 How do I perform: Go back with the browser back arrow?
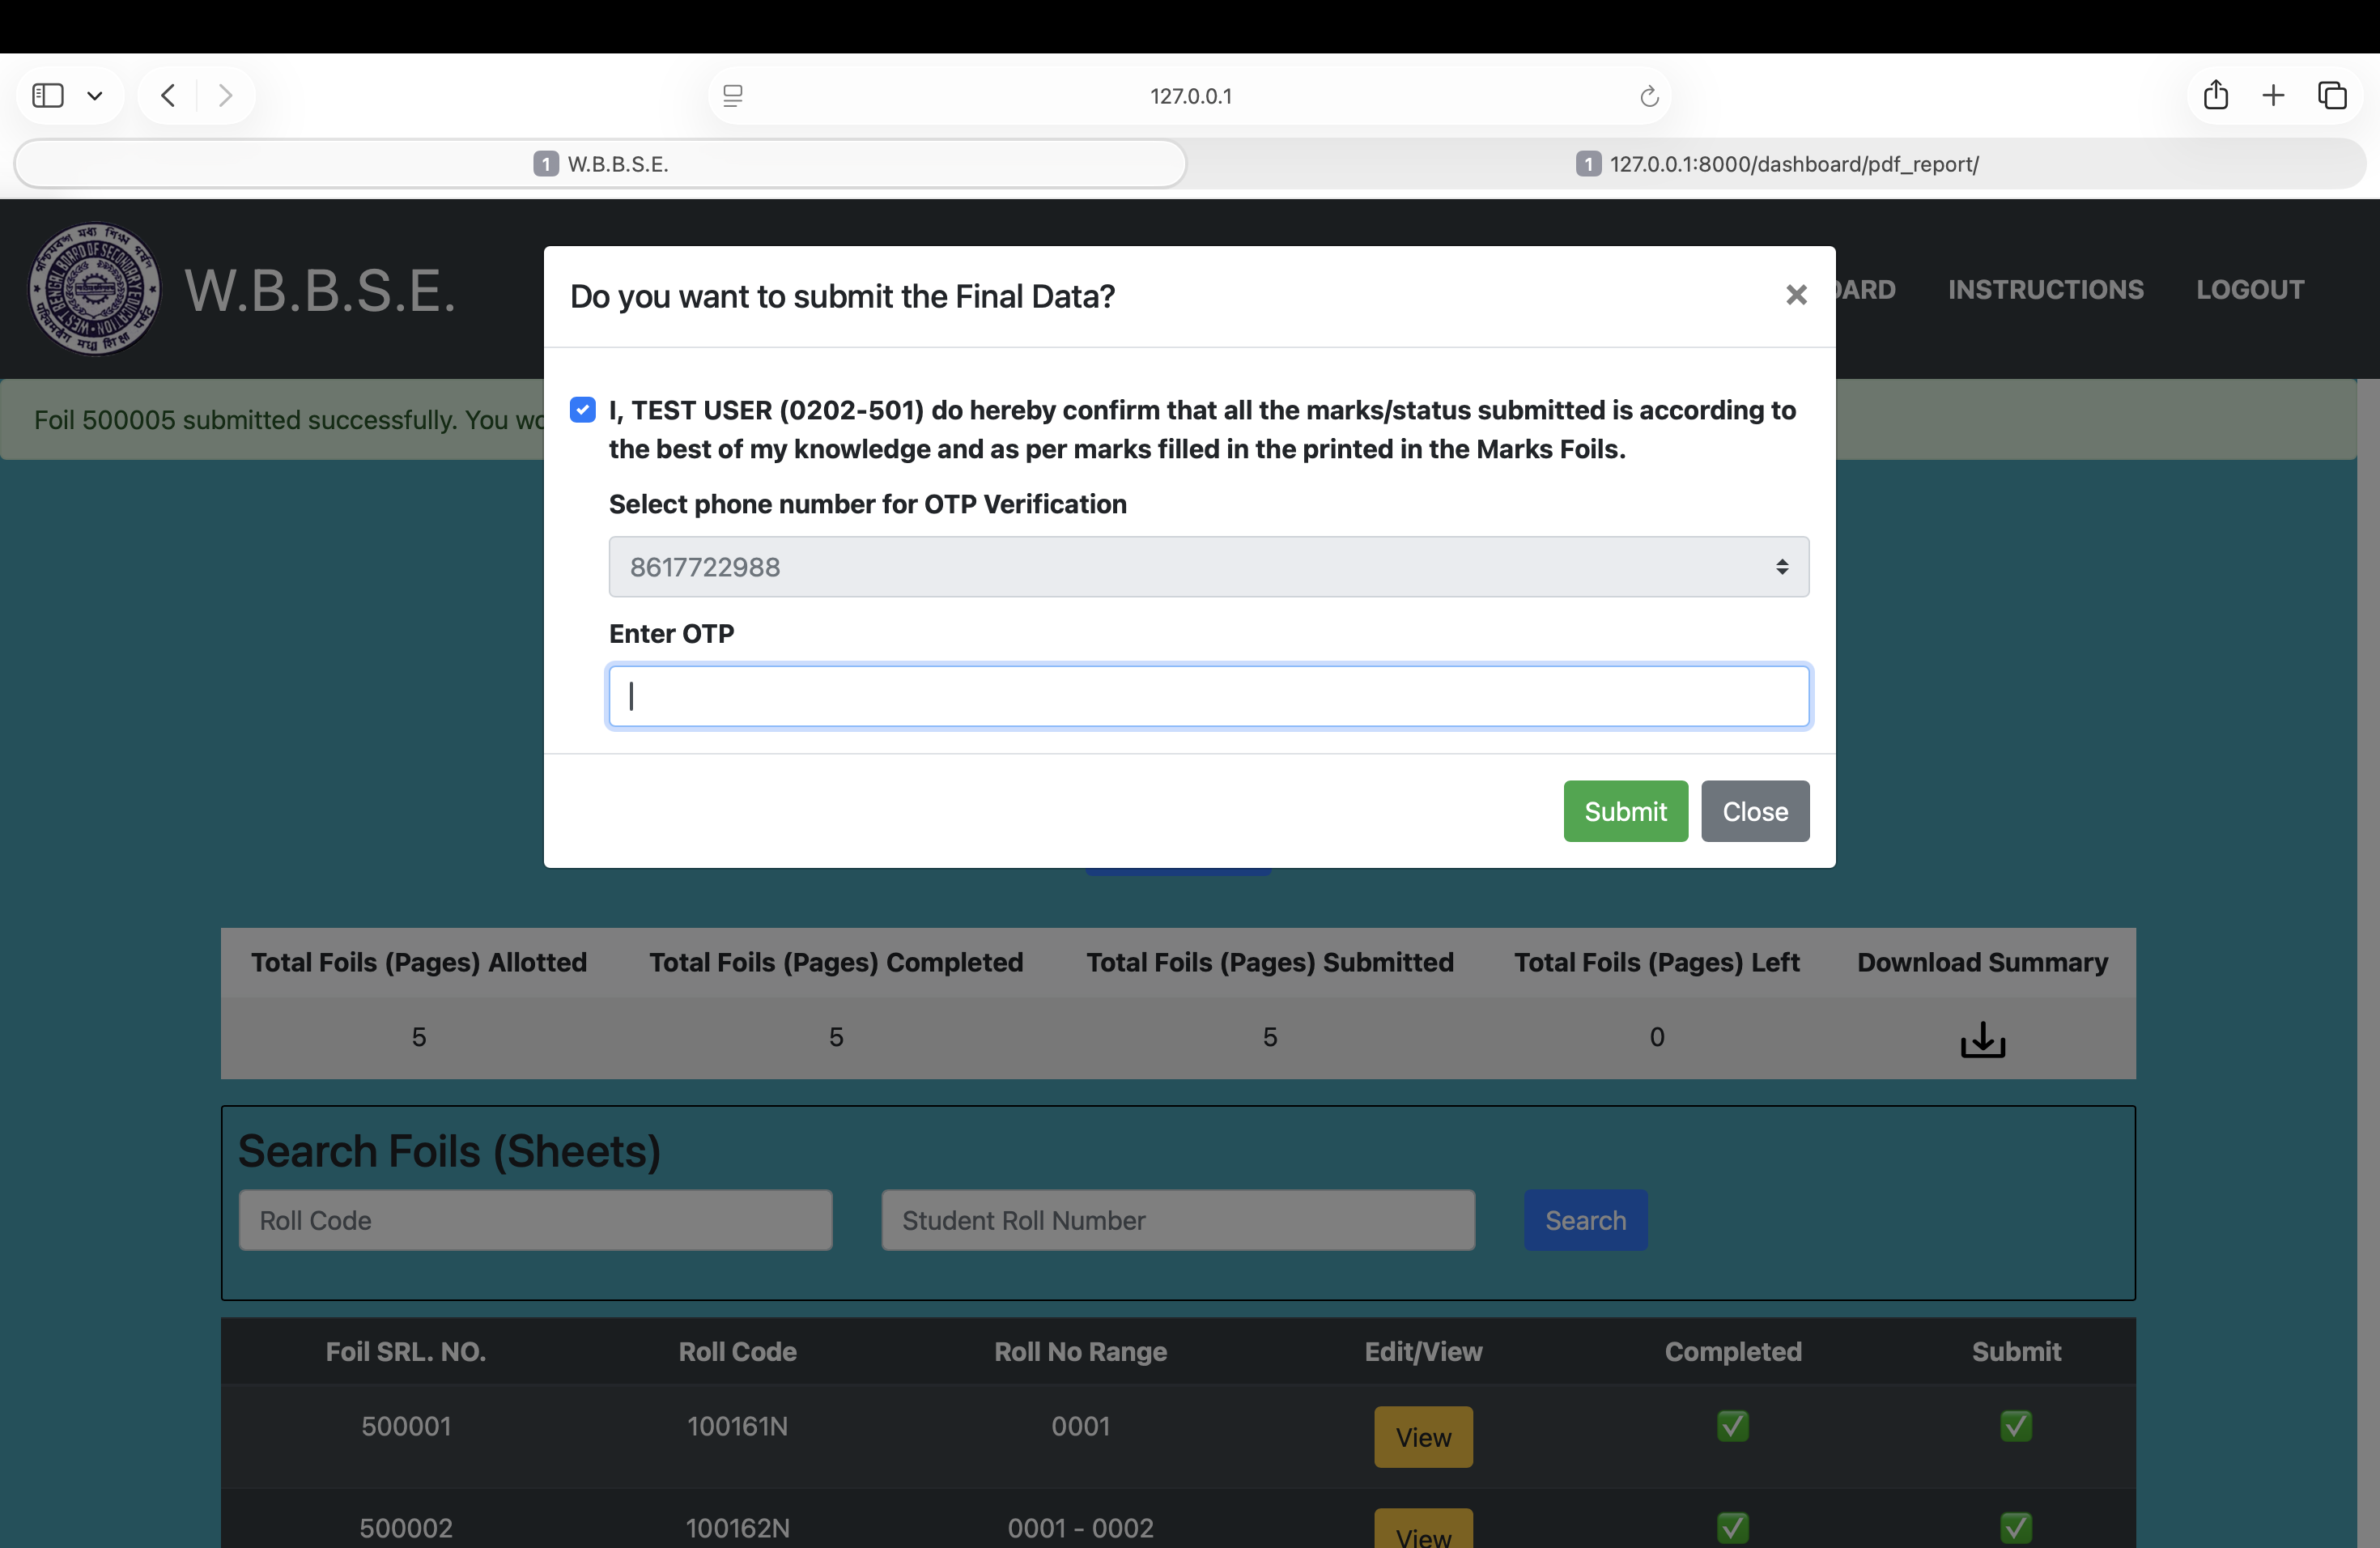click(x=168, y=95)
